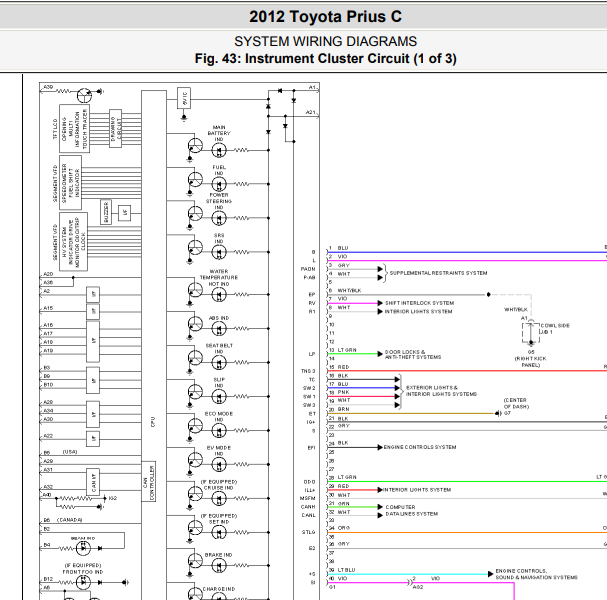
Task: Click the '(CENTER OF DASH)' note
Action: coord(516,403)
